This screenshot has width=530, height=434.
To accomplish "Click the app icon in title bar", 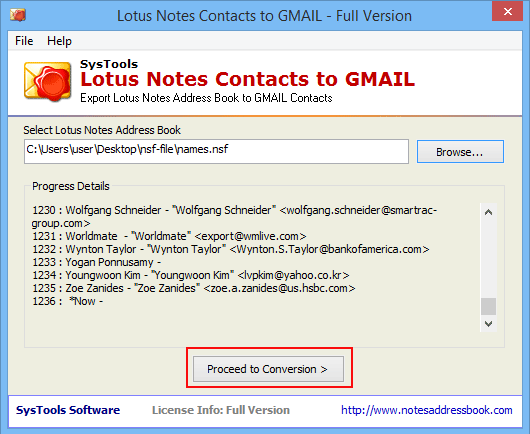I will [18, 15].
